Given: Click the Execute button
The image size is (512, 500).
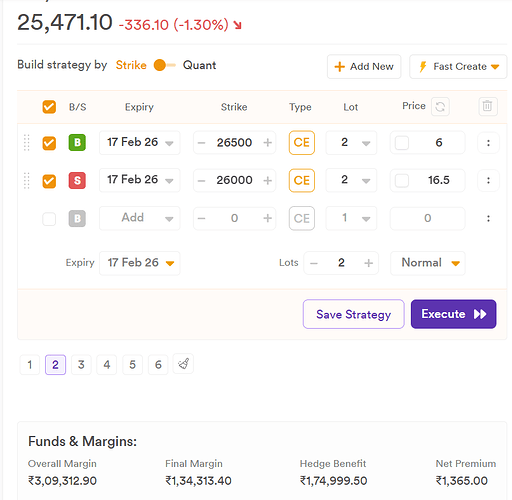Looking at the screenshot, I should pyautogui.click(x=453, y=314).
